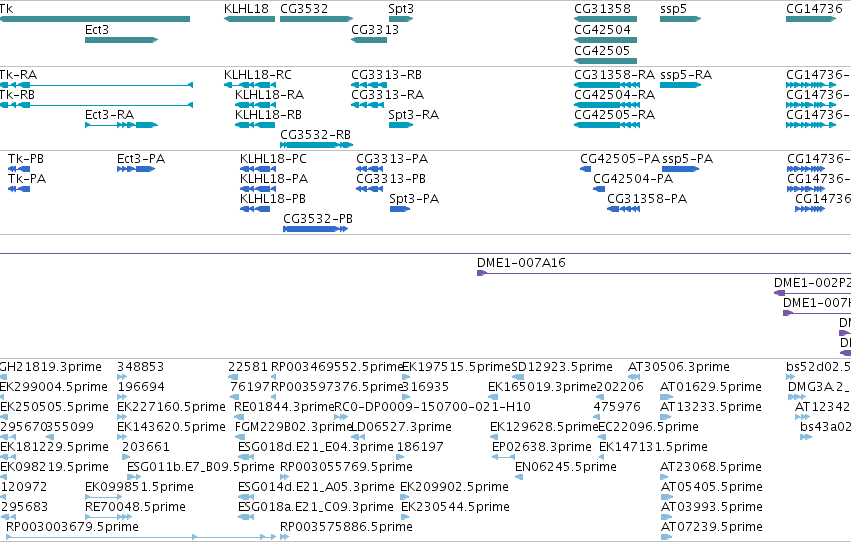Viewport: 851px width, 542px height.
Task: Select the KLHL18-RC transcript label
Action: [258, 75]
